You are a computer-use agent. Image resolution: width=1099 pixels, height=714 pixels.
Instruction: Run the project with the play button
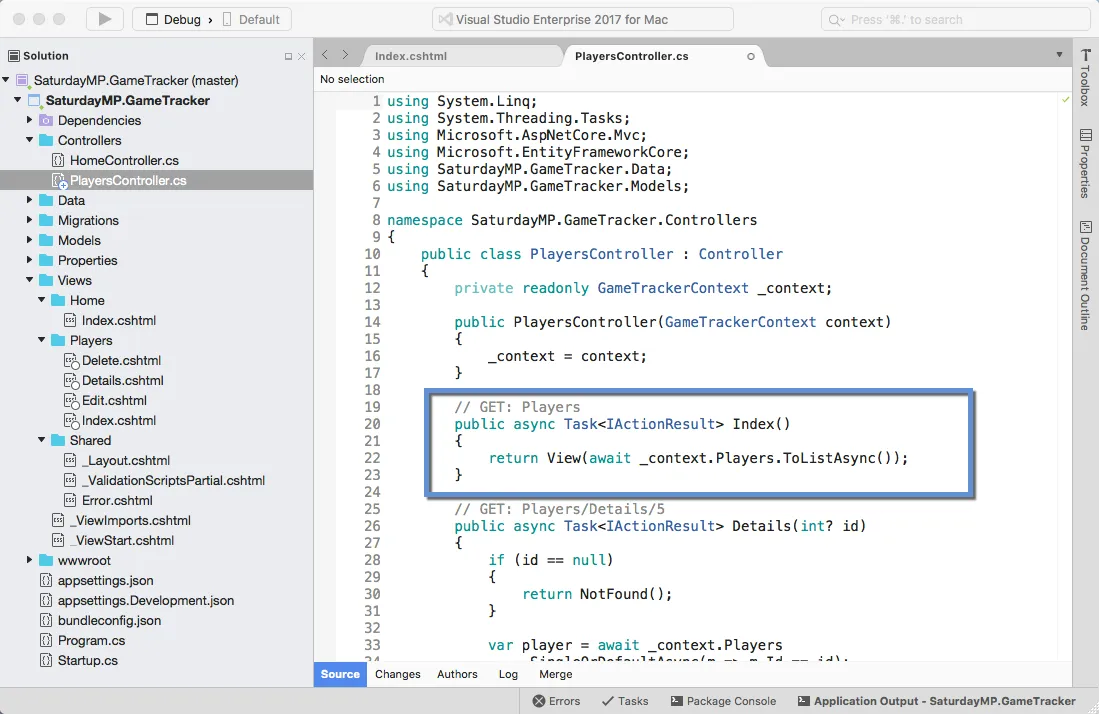104,19
